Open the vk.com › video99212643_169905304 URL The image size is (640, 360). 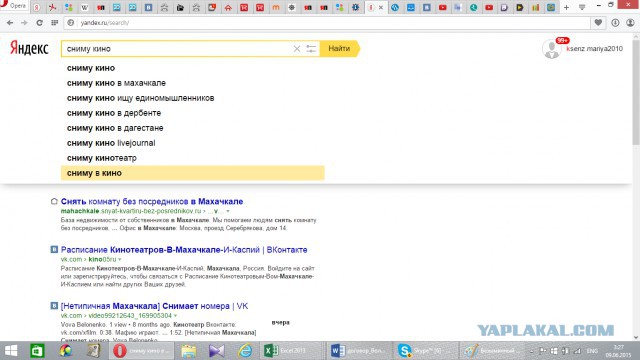point(116,316)
